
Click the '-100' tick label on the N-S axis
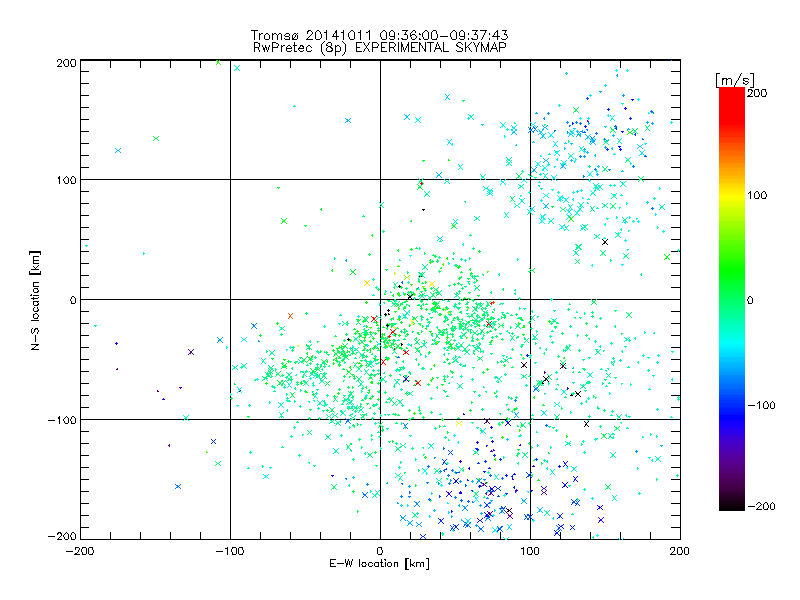pyautogui.click(x=62, y=420)
